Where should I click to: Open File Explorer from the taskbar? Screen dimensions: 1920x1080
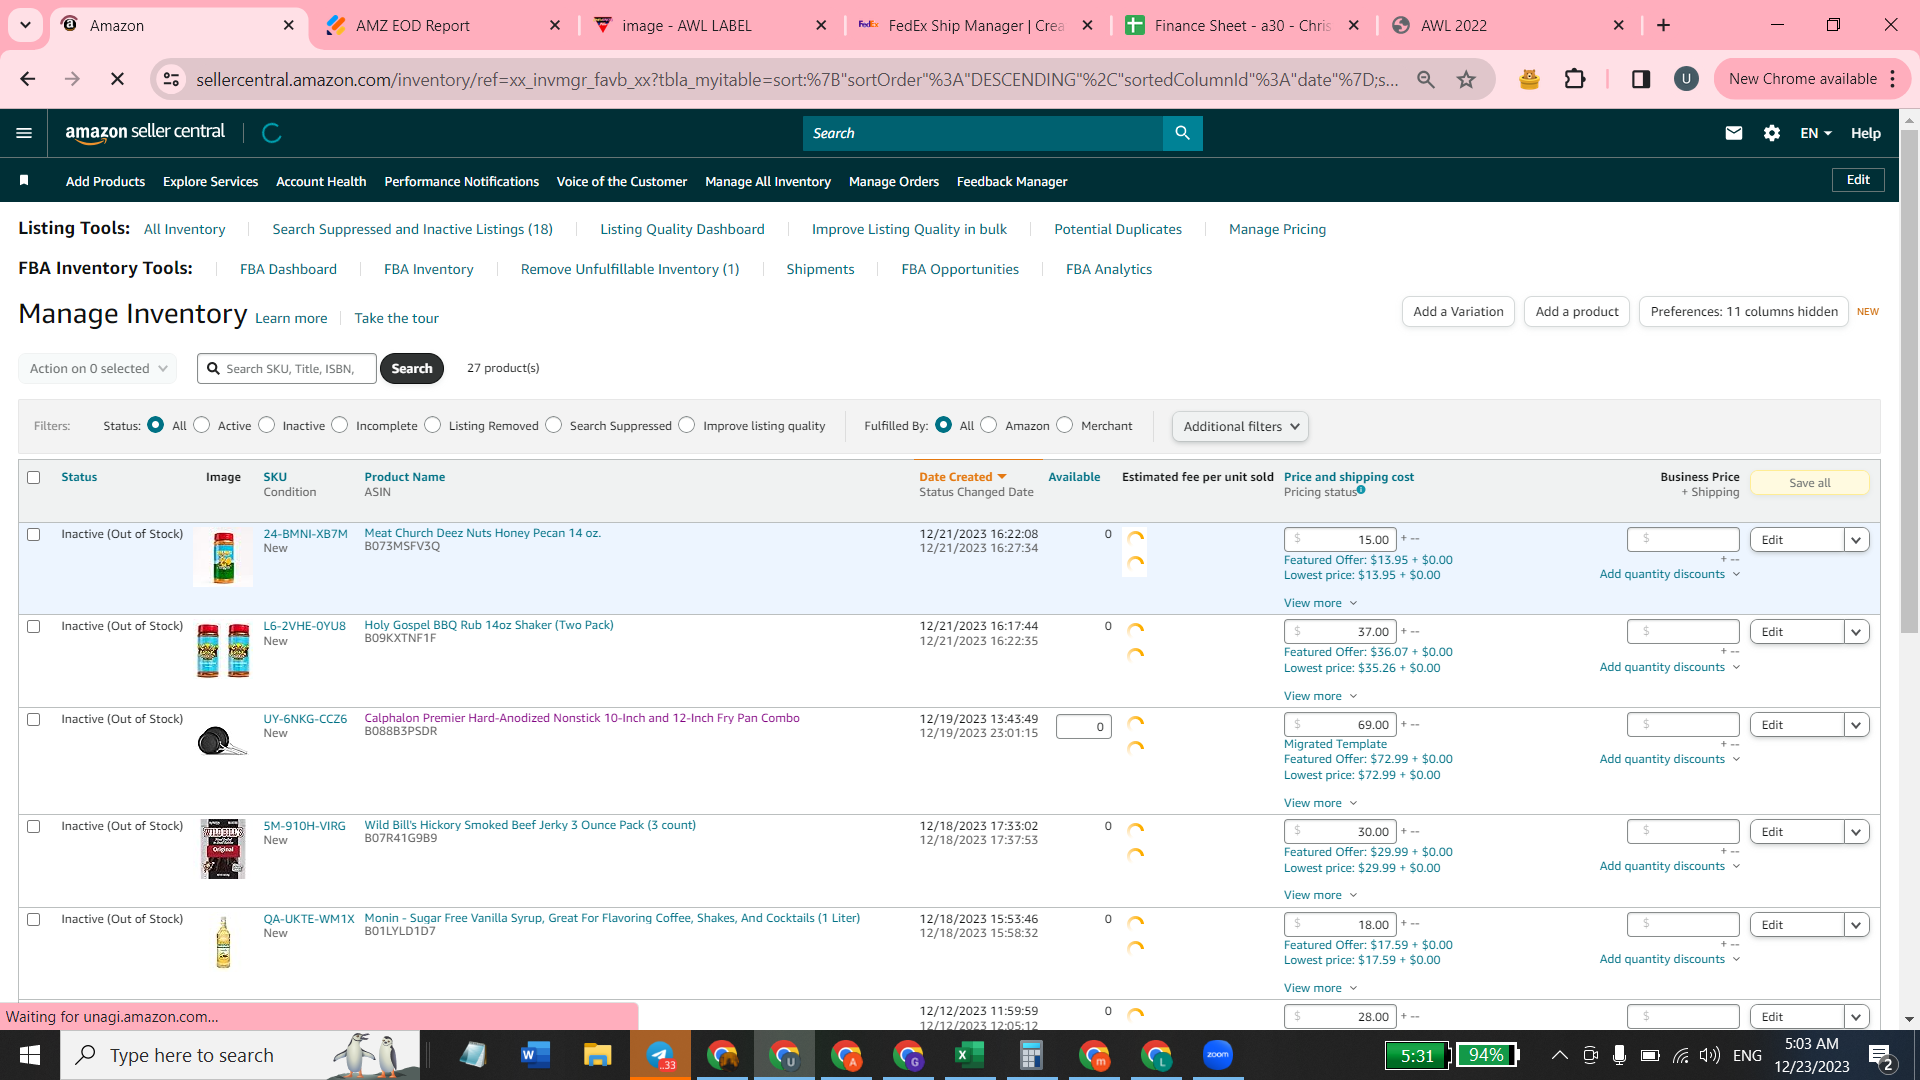pyautogui.click(x=597, y=1055)
